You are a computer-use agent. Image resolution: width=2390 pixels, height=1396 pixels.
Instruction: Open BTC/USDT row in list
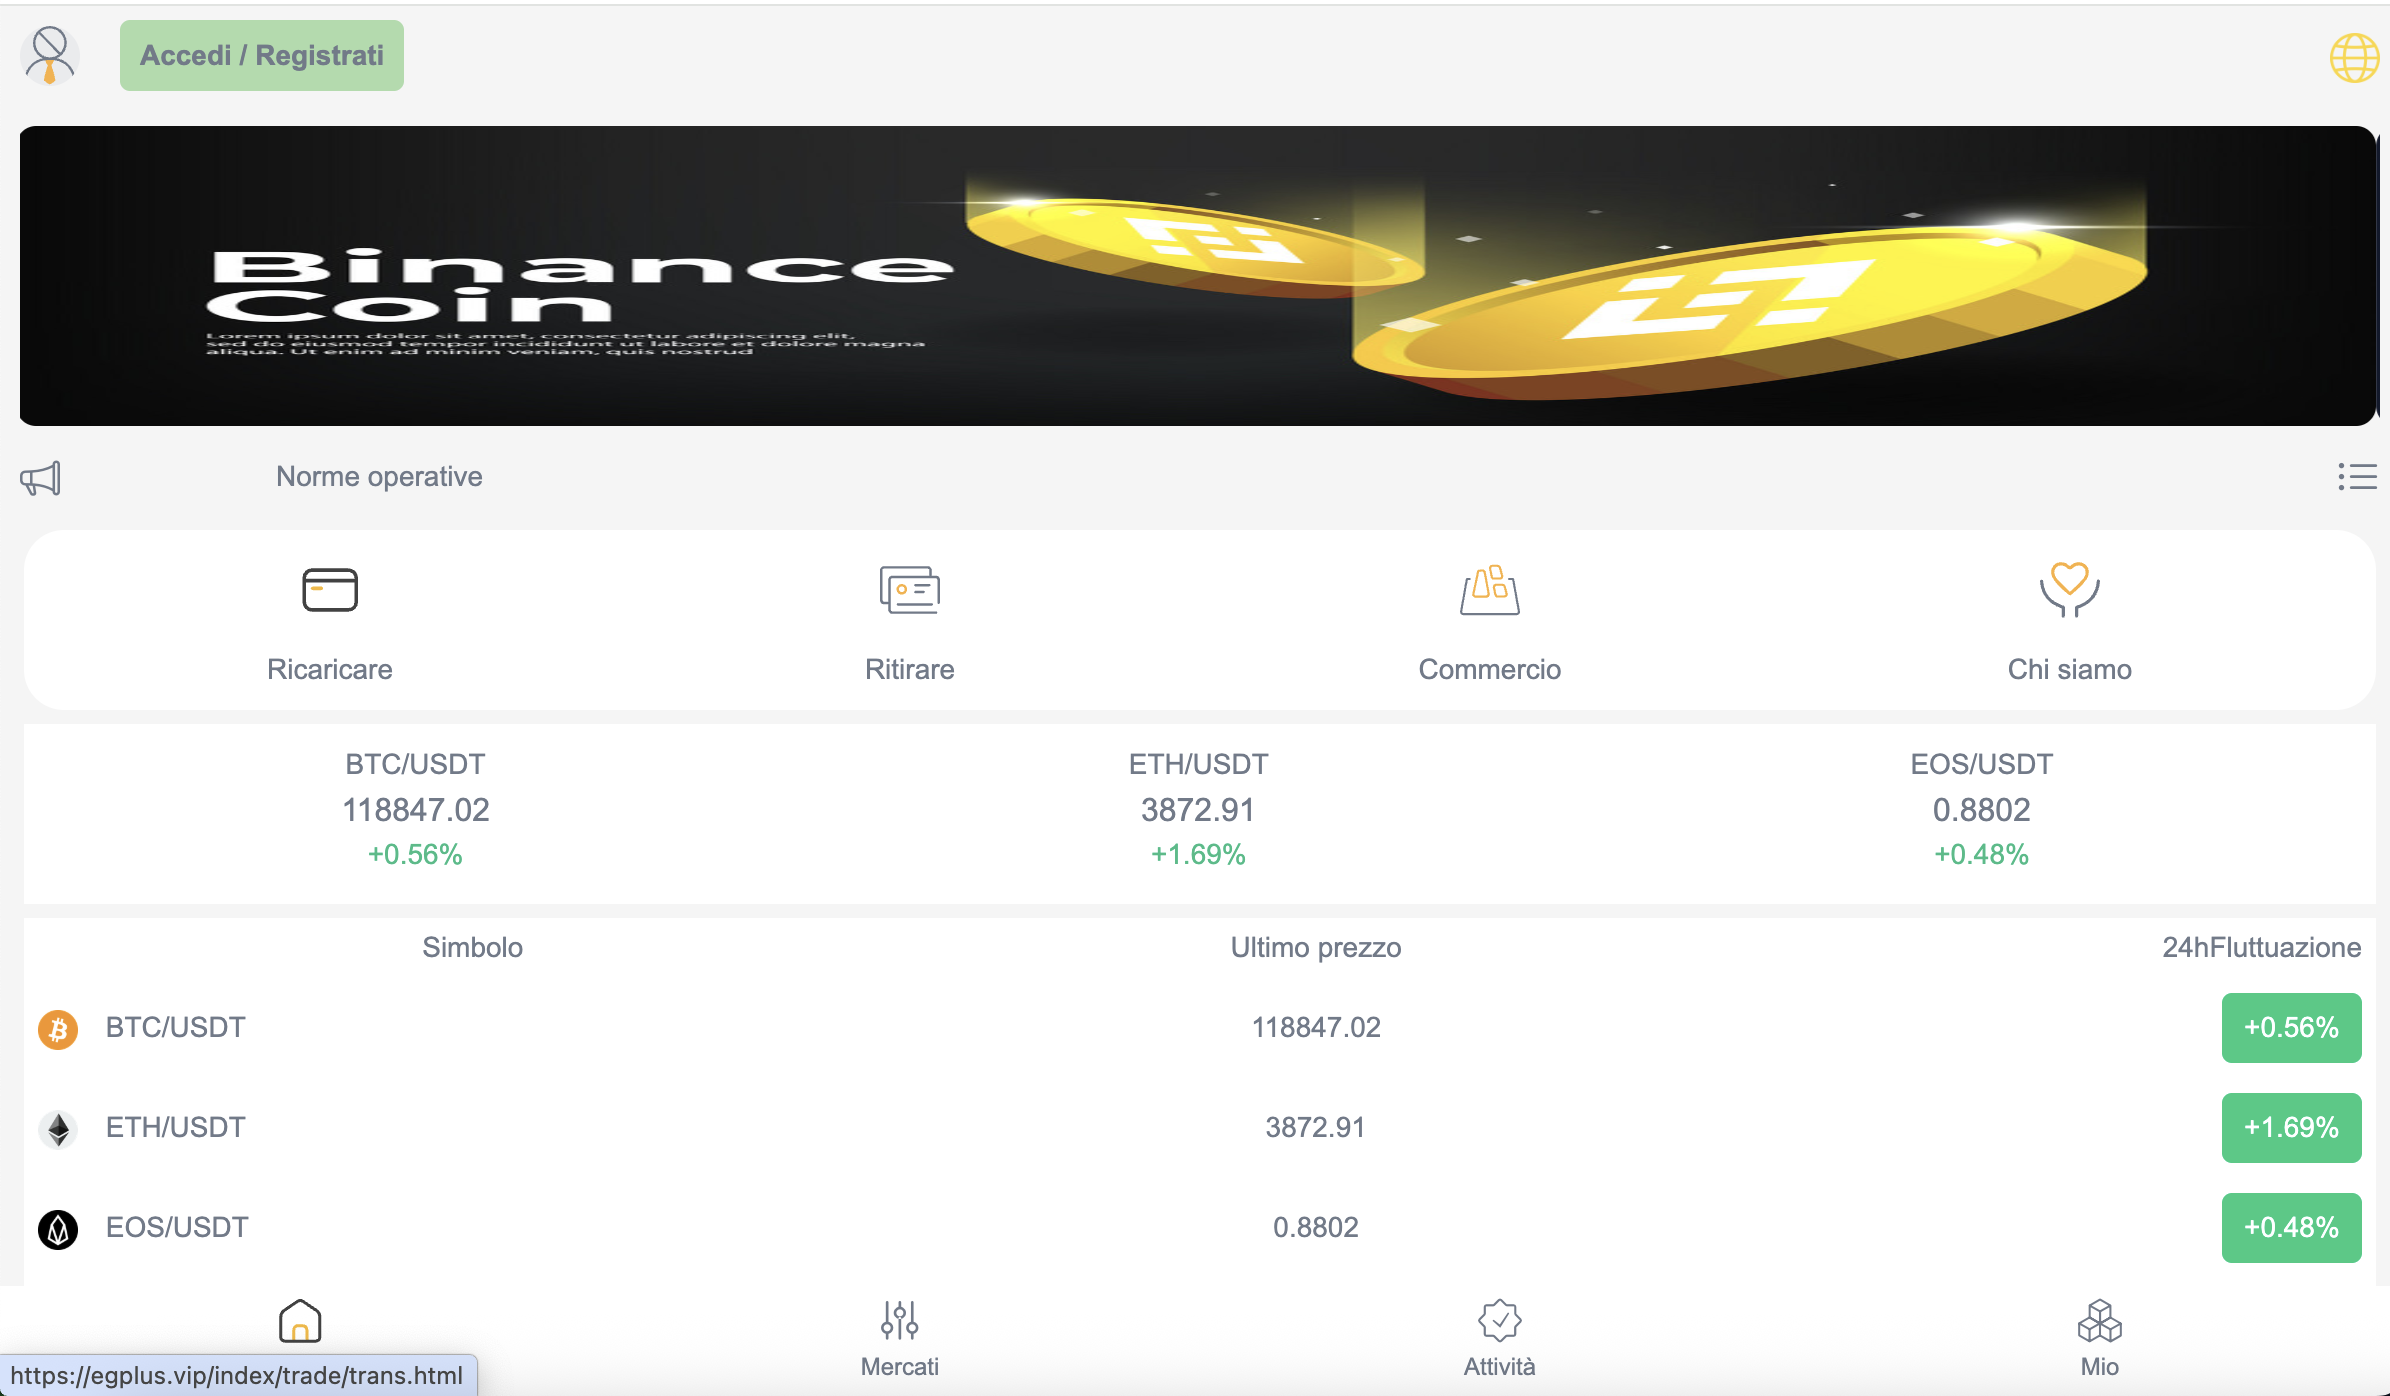pos(1200,1028)
